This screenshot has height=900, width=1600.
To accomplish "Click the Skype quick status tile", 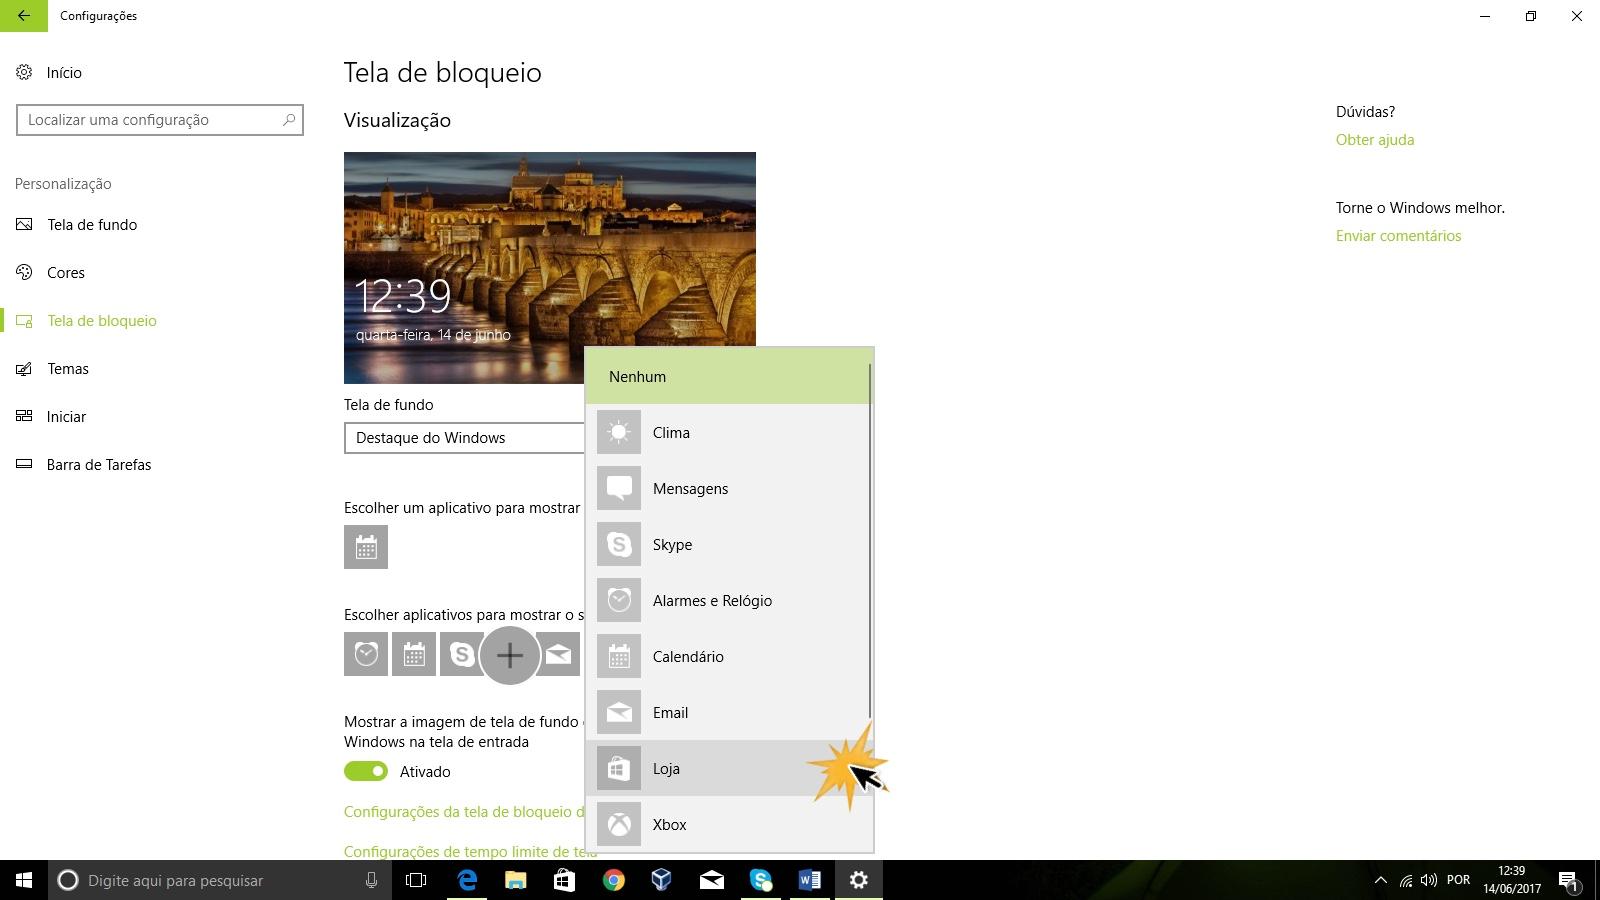I will [x=460, y=655].
